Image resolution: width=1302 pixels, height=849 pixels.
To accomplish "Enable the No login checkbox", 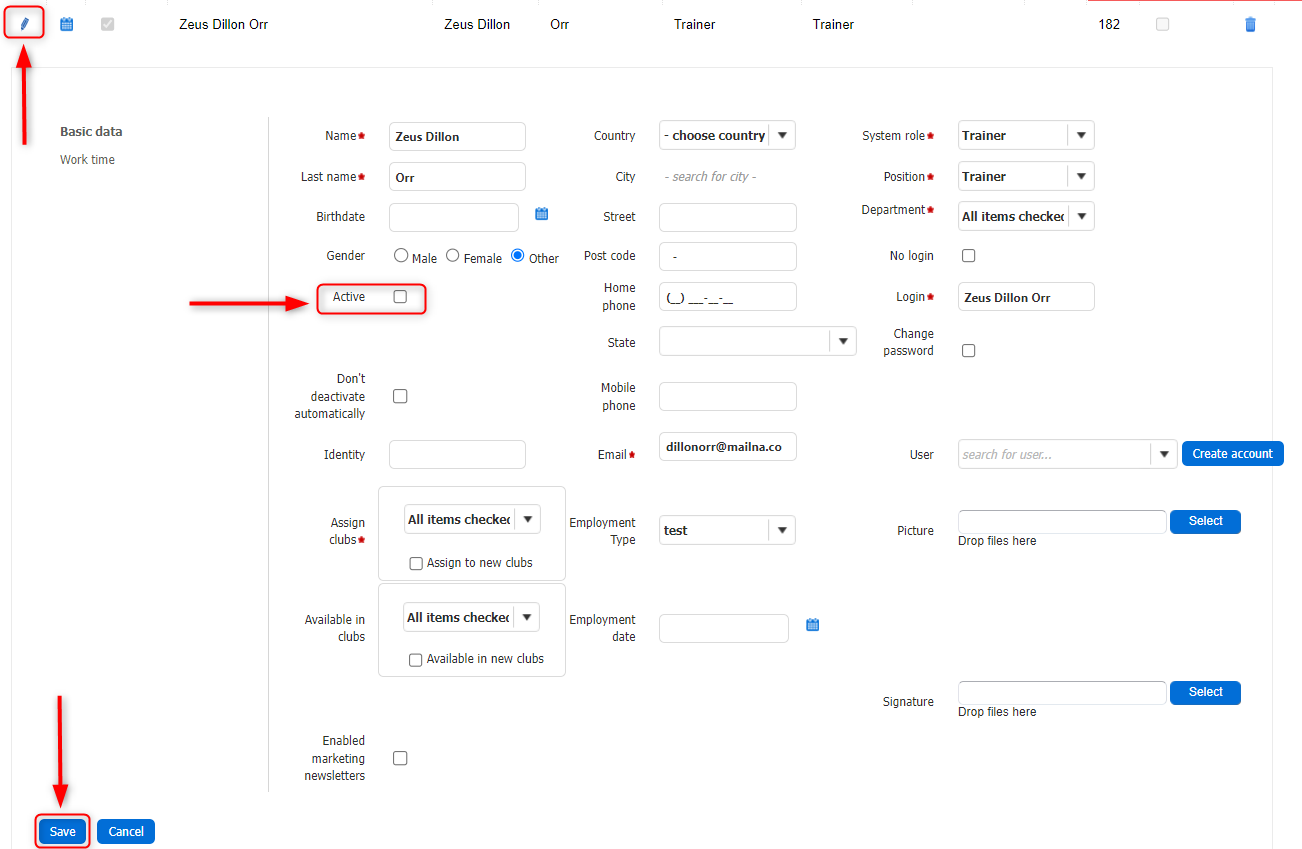I will tap(968, 256).
